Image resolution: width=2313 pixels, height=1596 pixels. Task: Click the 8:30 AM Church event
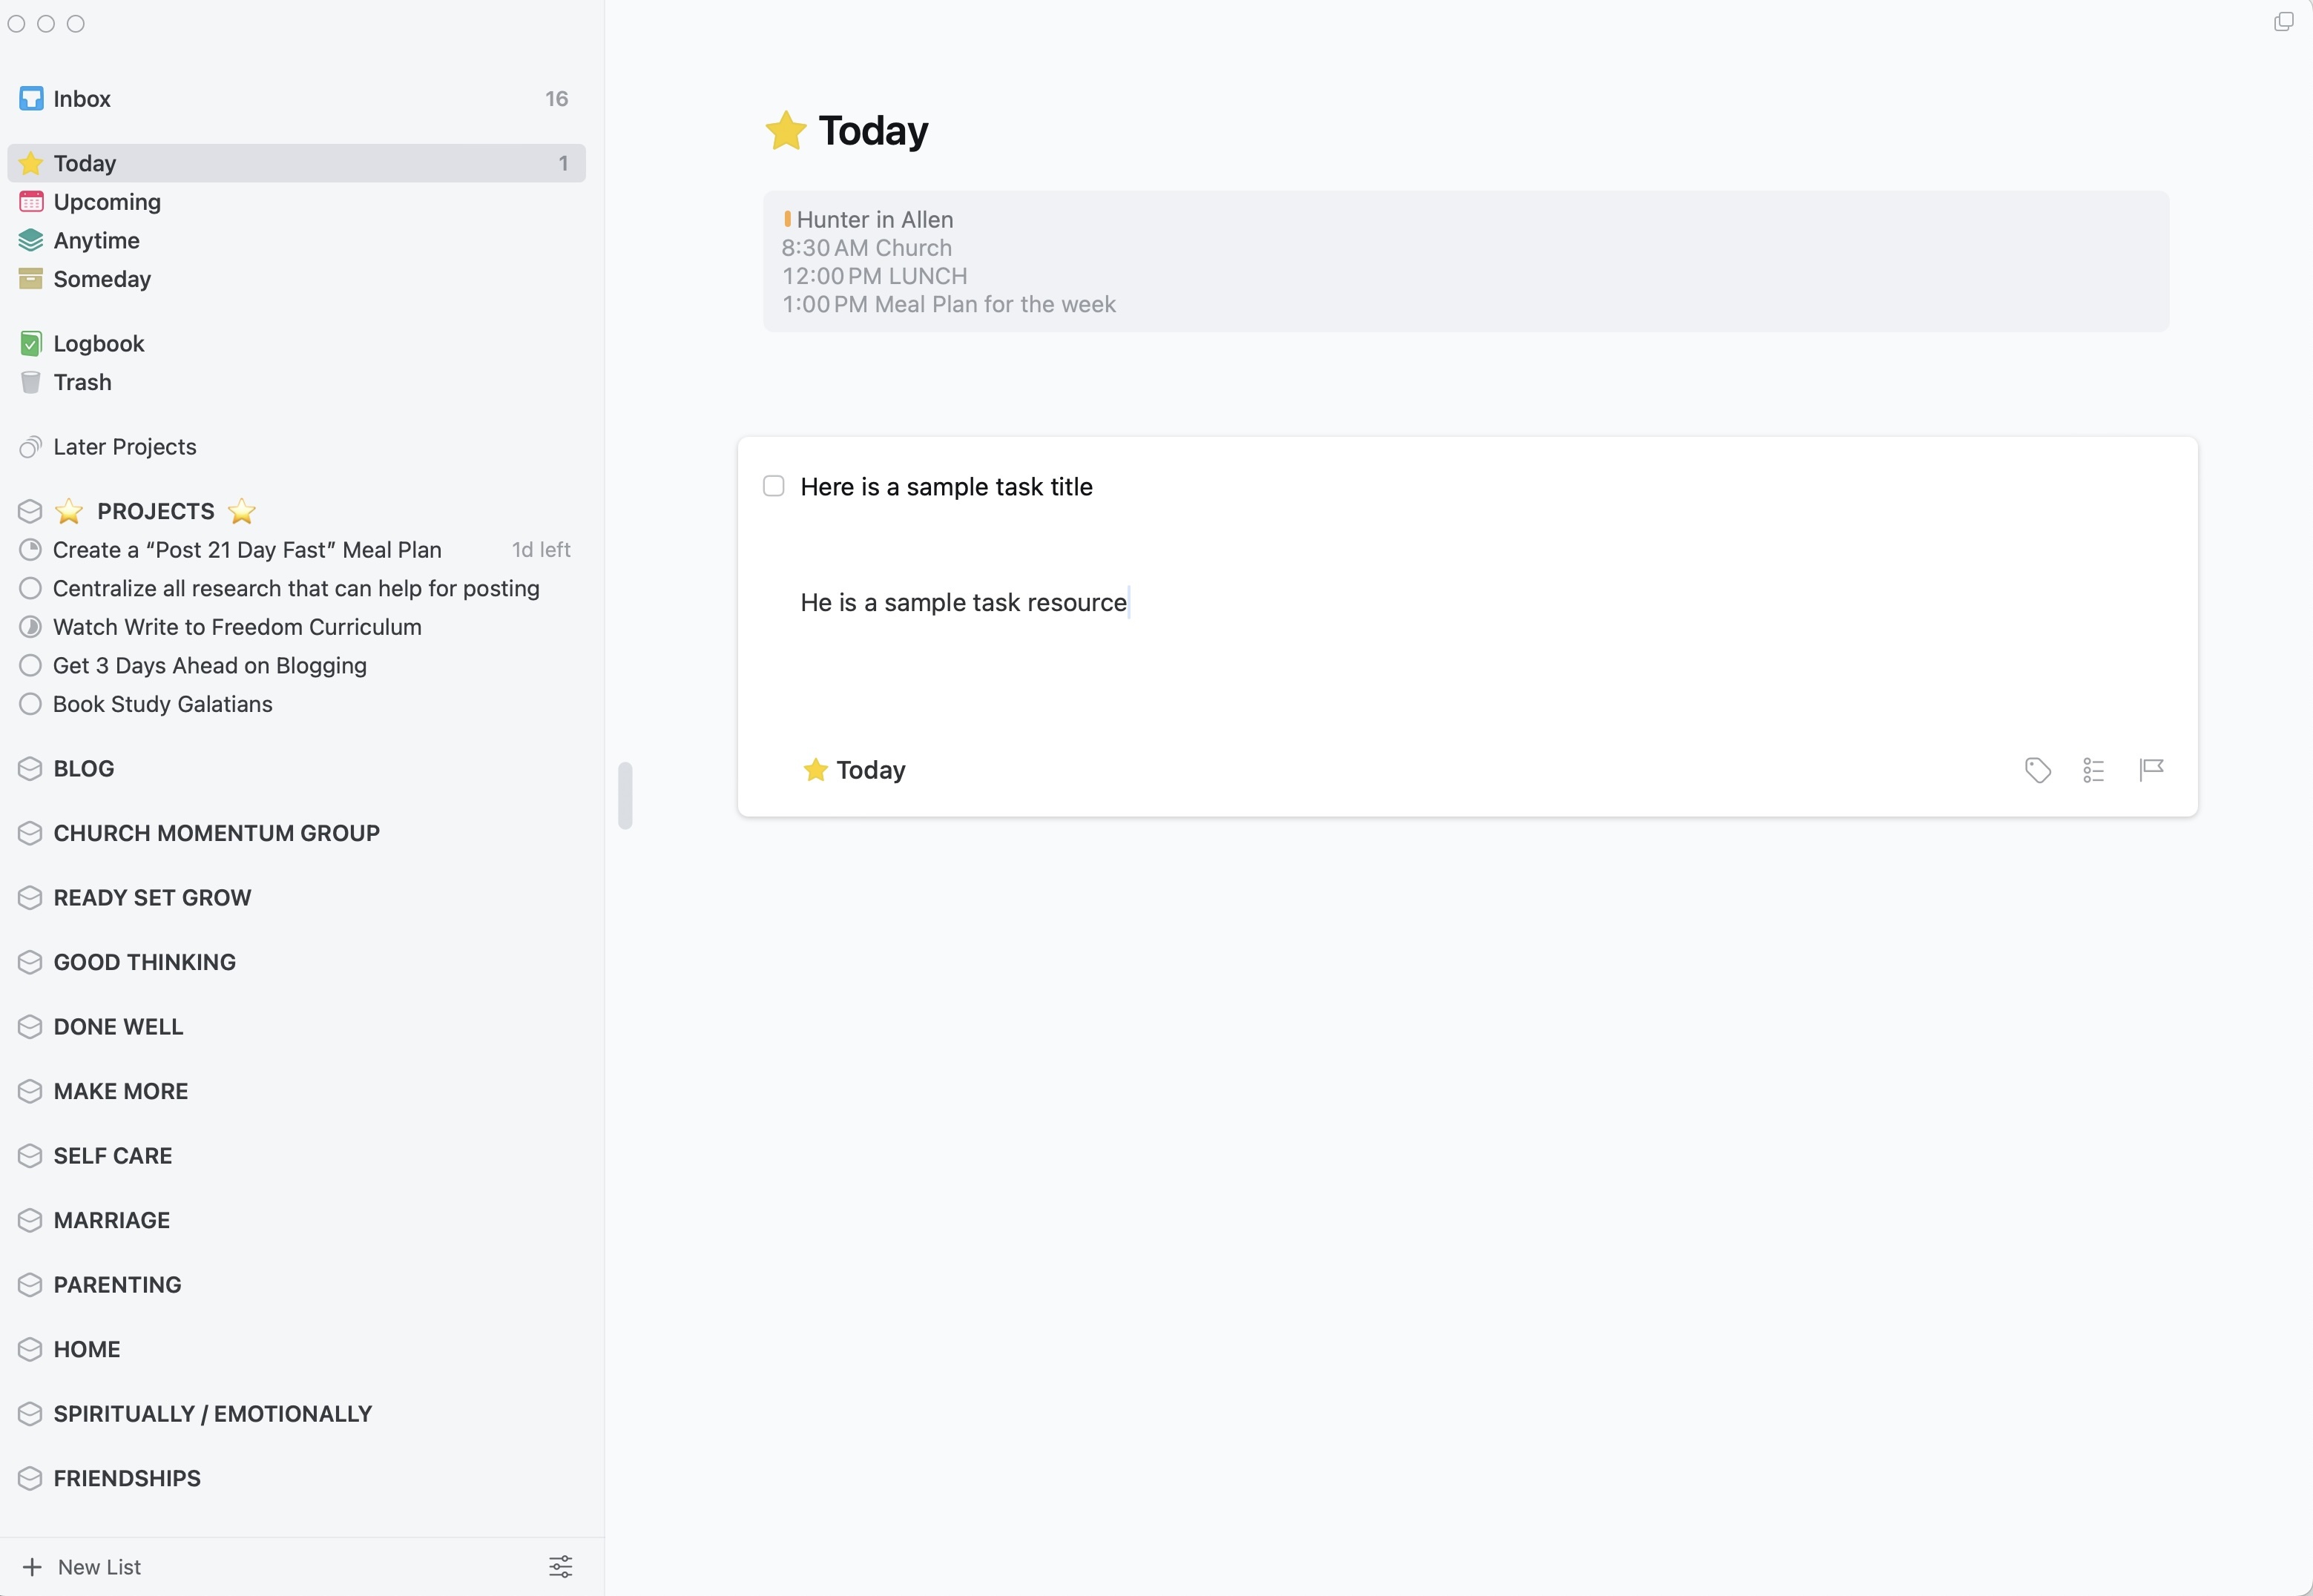[x=866, y=248]
